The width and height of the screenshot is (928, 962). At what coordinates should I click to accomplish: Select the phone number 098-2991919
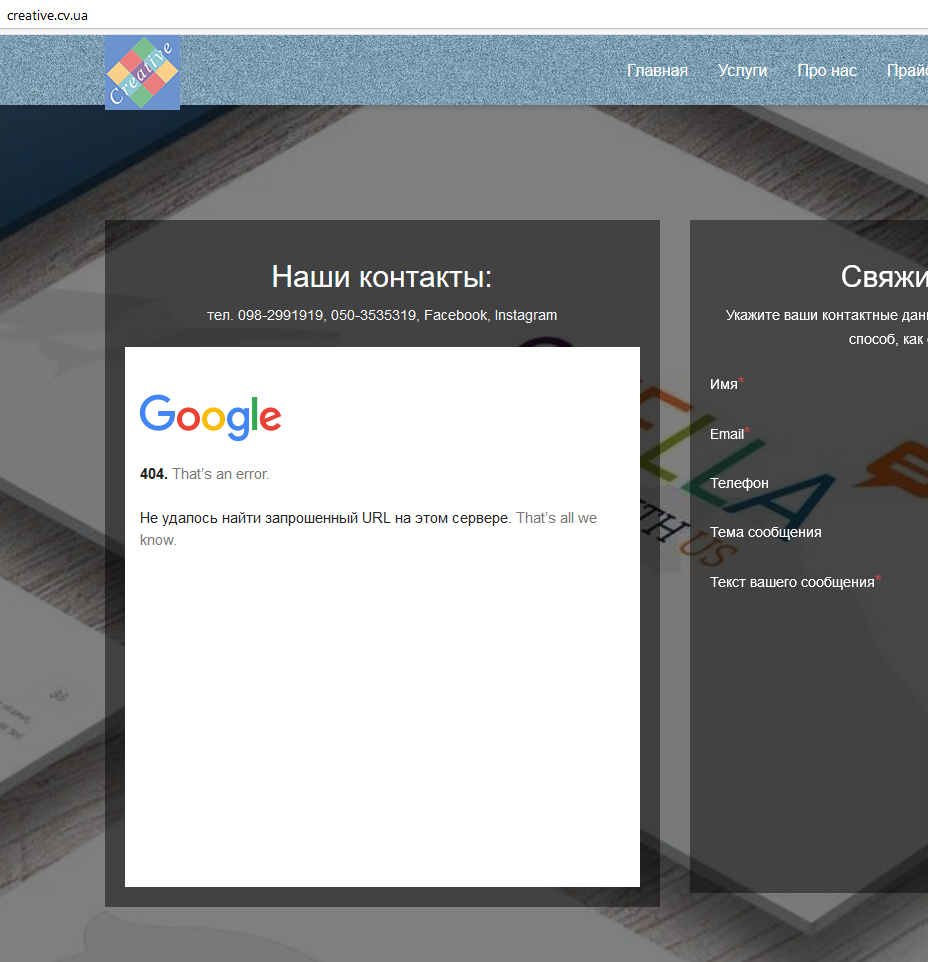pyautogui.click(x=280, y=315)
